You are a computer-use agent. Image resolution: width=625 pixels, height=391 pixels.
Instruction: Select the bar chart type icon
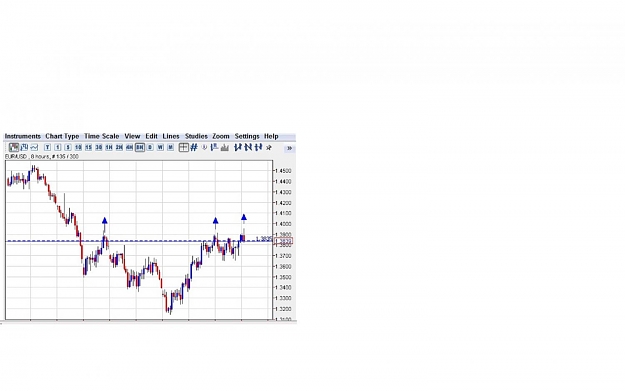24,147
